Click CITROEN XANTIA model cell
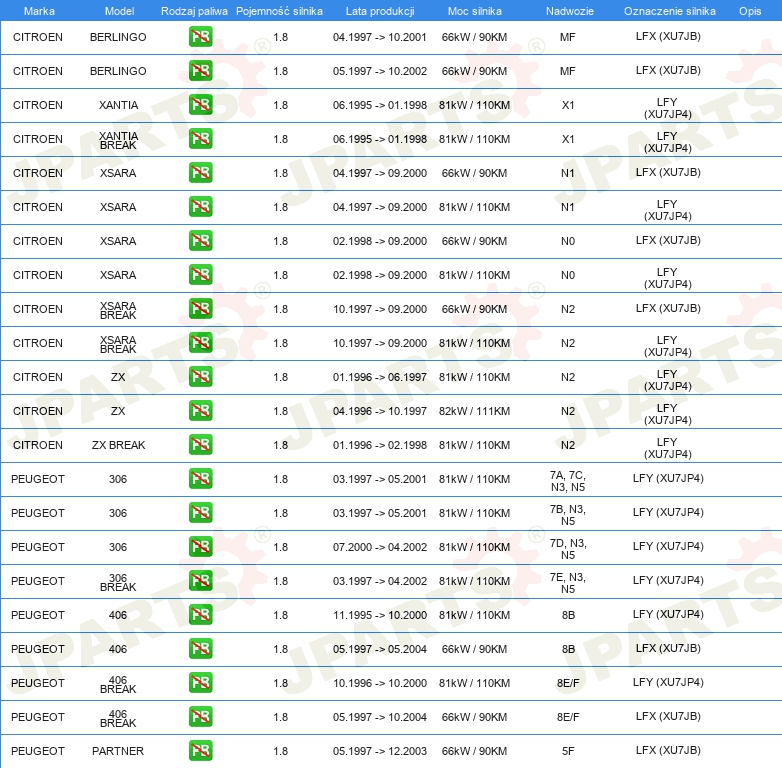782x768 pixels. 118,105
